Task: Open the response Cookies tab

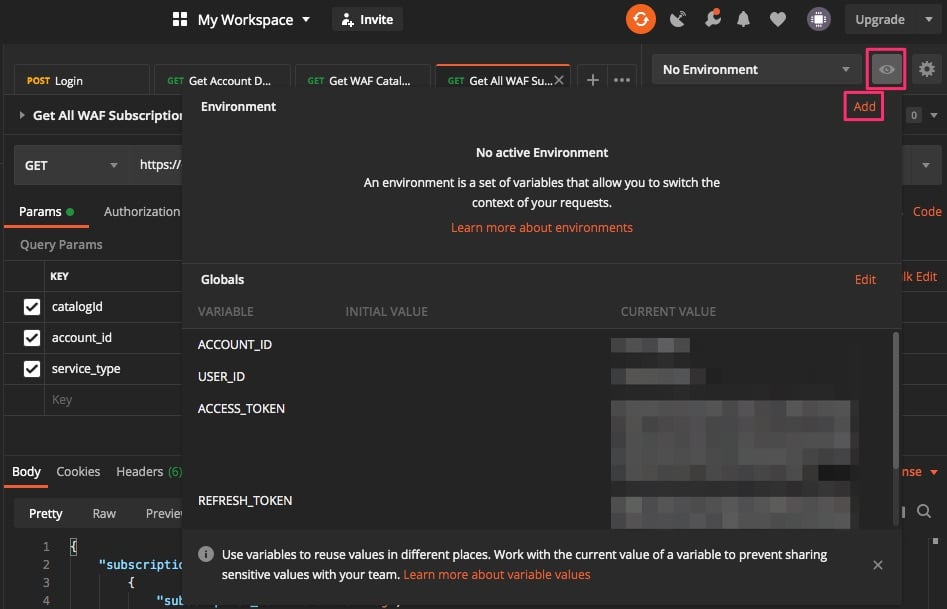Action: click(x=78, y=471)
